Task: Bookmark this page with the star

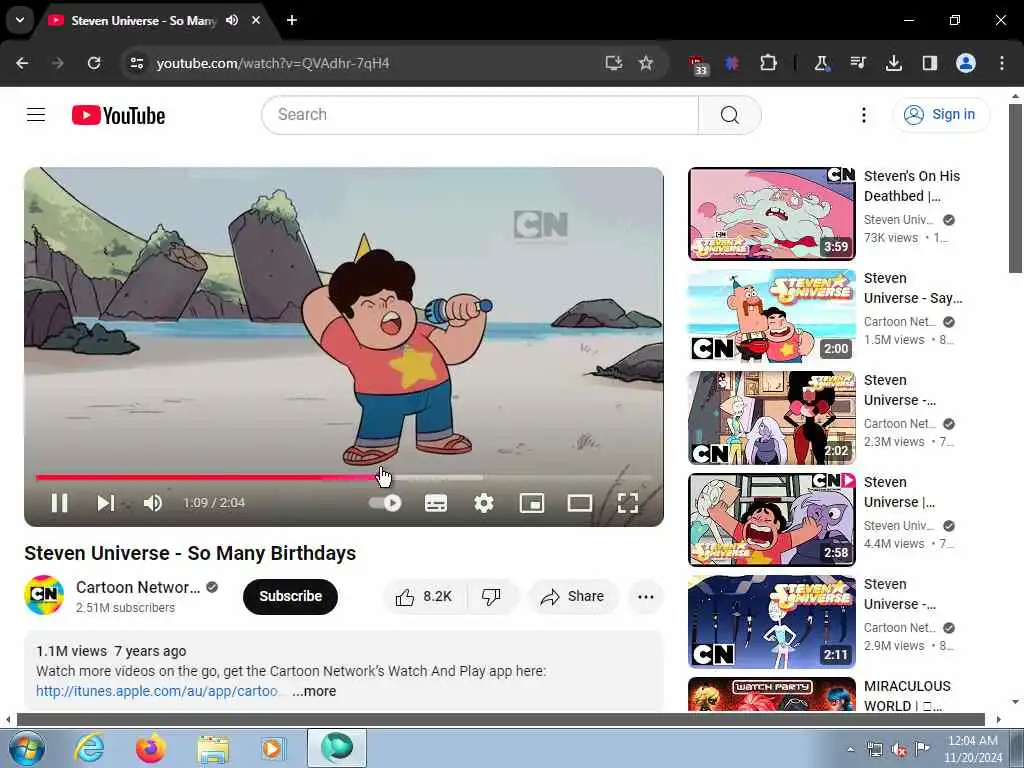Action: pyautogui.click(x=646, y=63)
